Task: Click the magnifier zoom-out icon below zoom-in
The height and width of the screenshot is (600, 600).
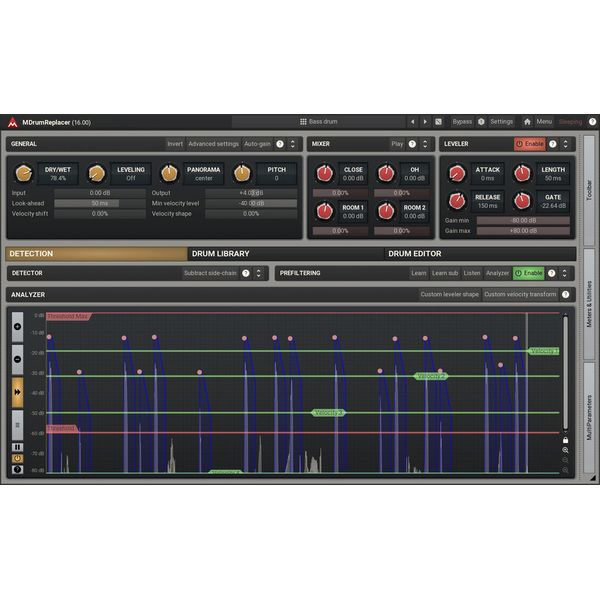Action: click(x=565, y=460)
